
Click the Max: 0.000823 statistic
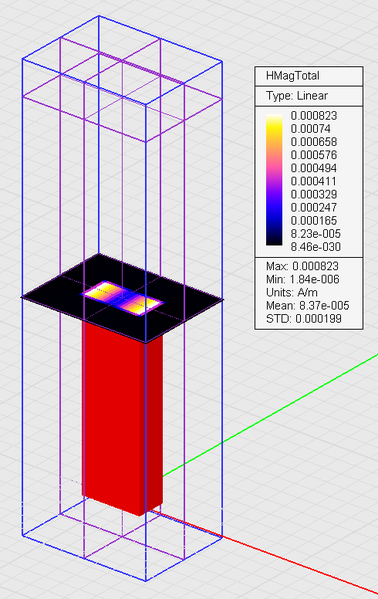pyautogui.click(x=302, y=266)
